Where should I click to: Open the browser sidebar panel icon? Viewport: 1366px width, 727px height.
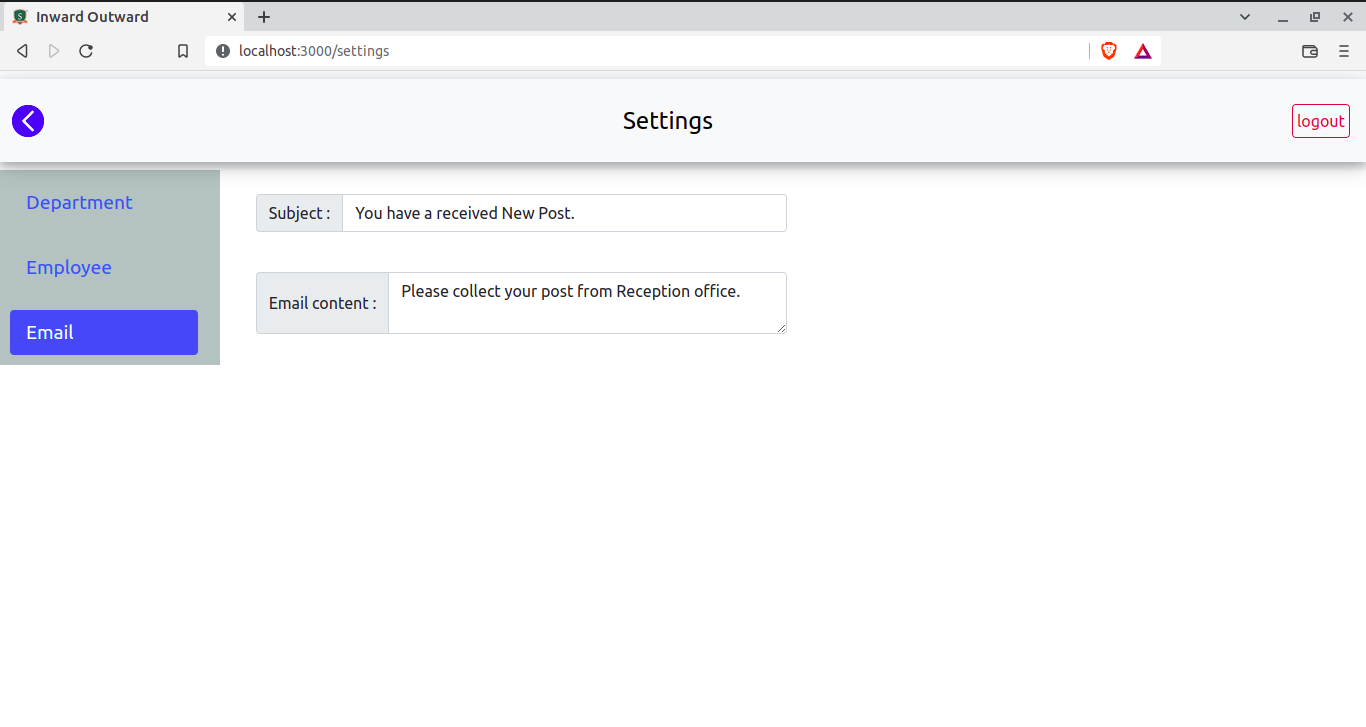[1310, 50]
